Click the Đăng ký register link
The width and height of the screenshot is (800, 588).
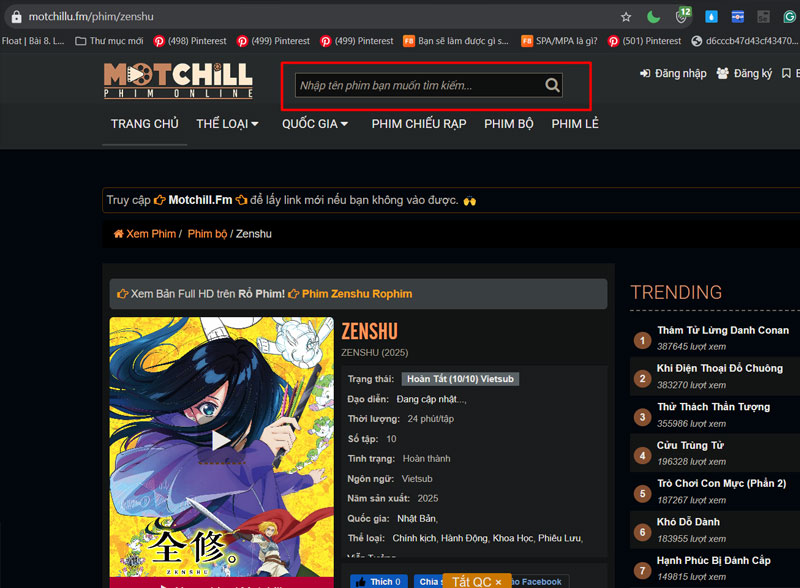[744, 74]
